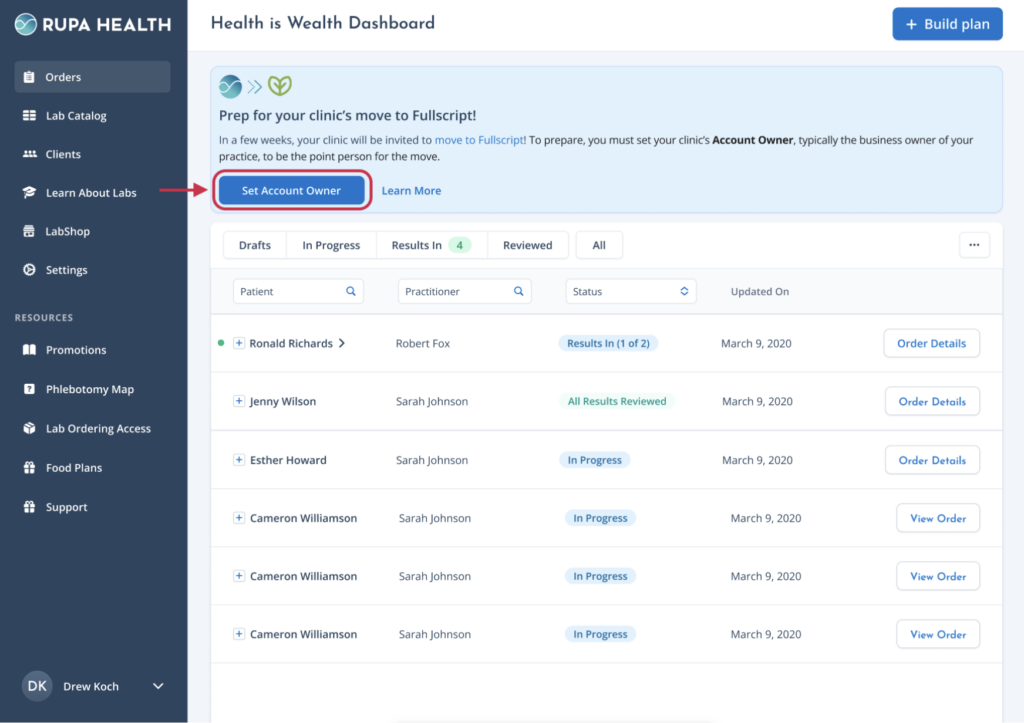Image resolution: width=1024 pixels, height=723 pixels.
Task: Click Set Account Owner
Action: [291, 190]
